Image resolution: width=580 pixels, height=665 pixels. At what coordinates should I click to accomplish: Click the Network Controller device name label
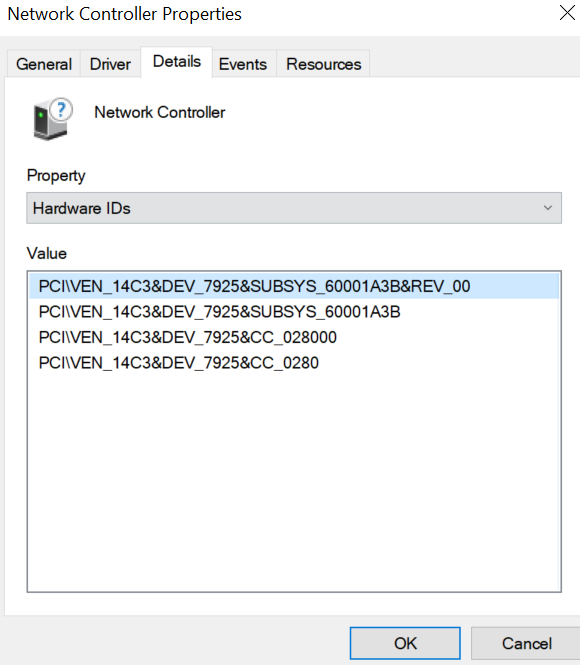point(159,112)
